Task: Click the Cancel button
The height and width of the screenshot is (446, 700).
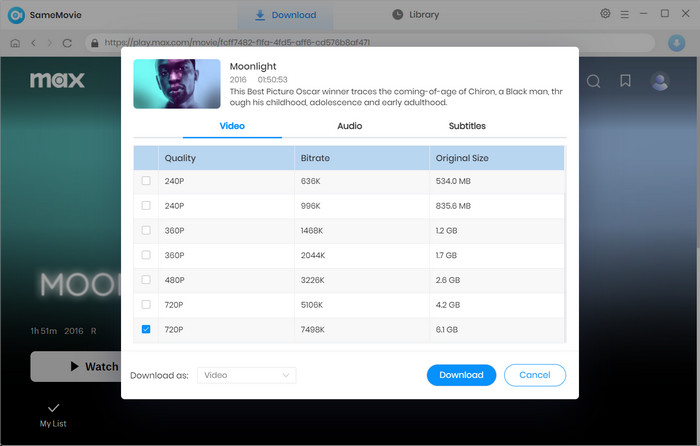Action: point(535,375)
